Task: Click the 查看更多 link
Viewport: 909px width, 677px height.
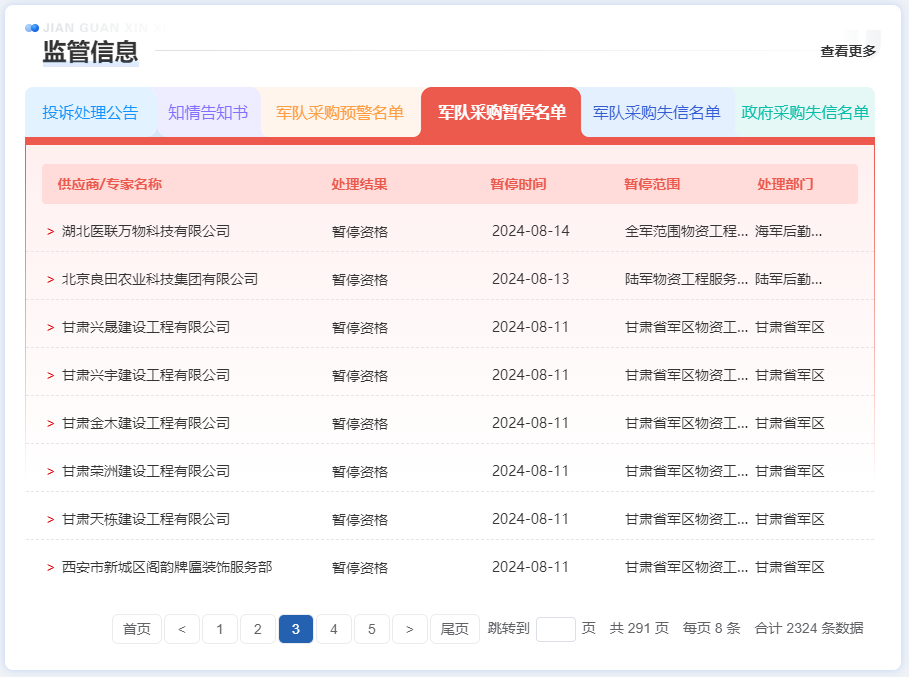Action: click(848, 51)
